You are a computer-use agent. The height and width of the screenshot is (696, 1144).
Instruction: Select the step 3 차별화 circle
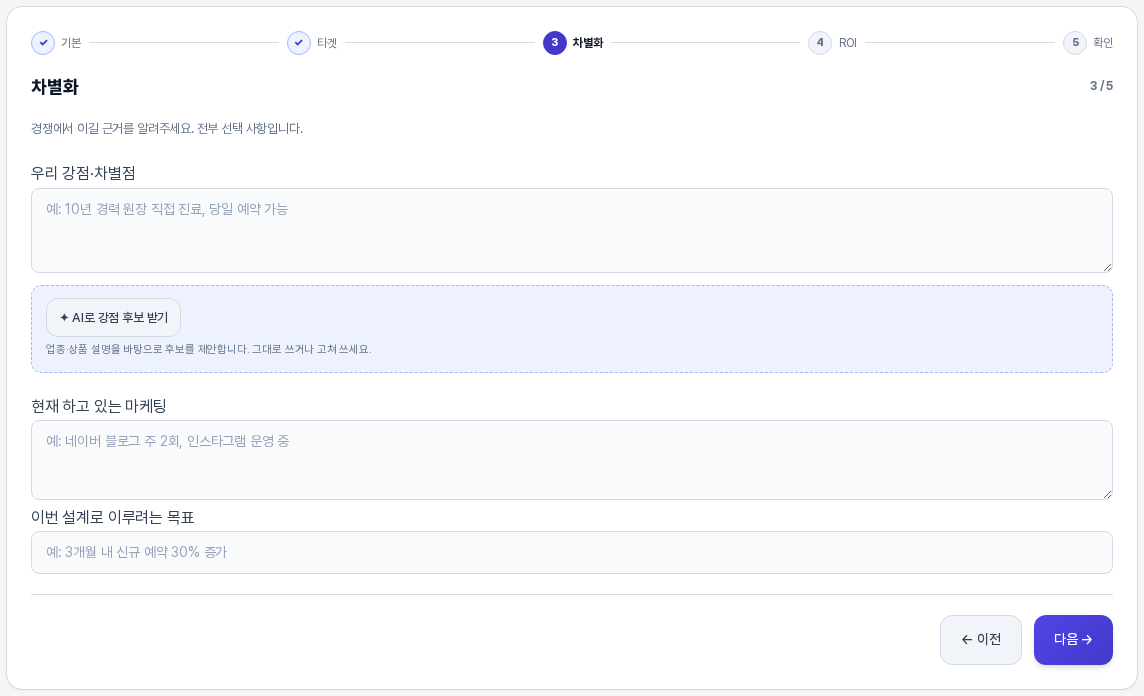(554, 43)
